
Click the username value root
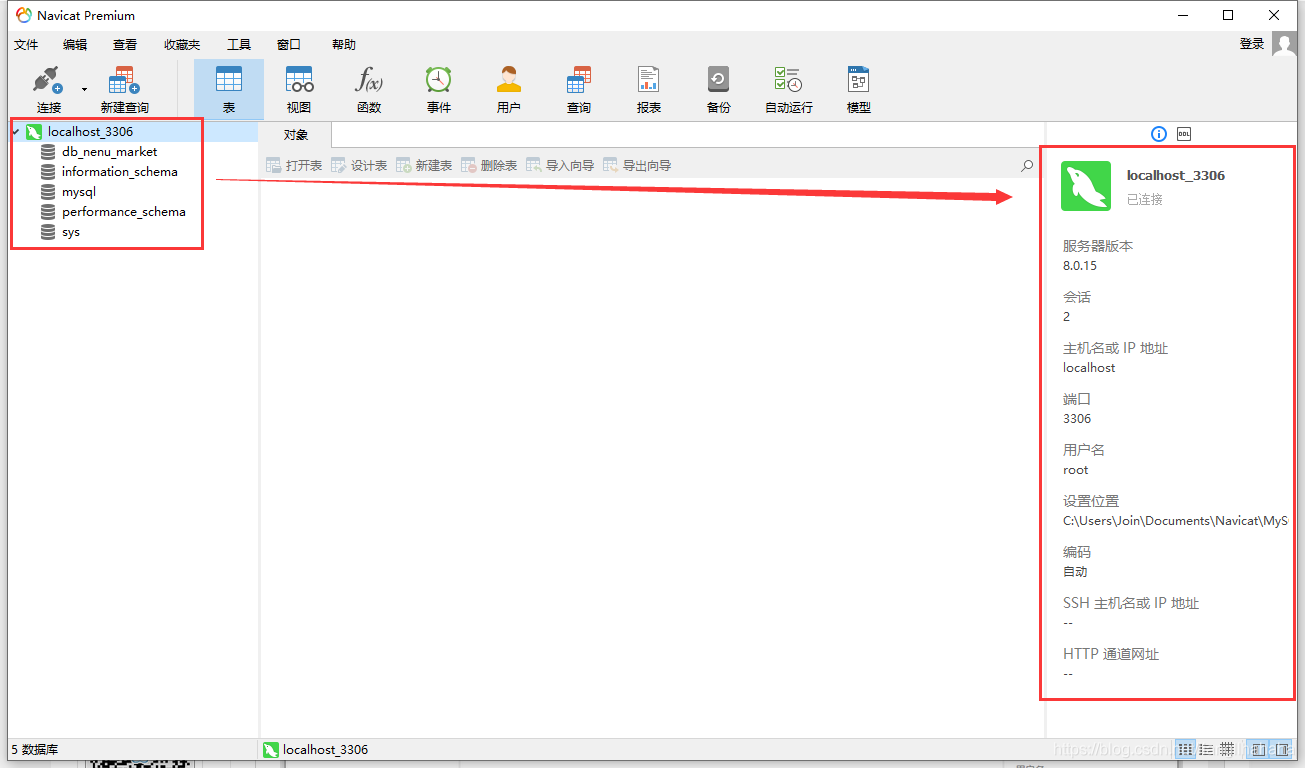(x=1076, y=470)
